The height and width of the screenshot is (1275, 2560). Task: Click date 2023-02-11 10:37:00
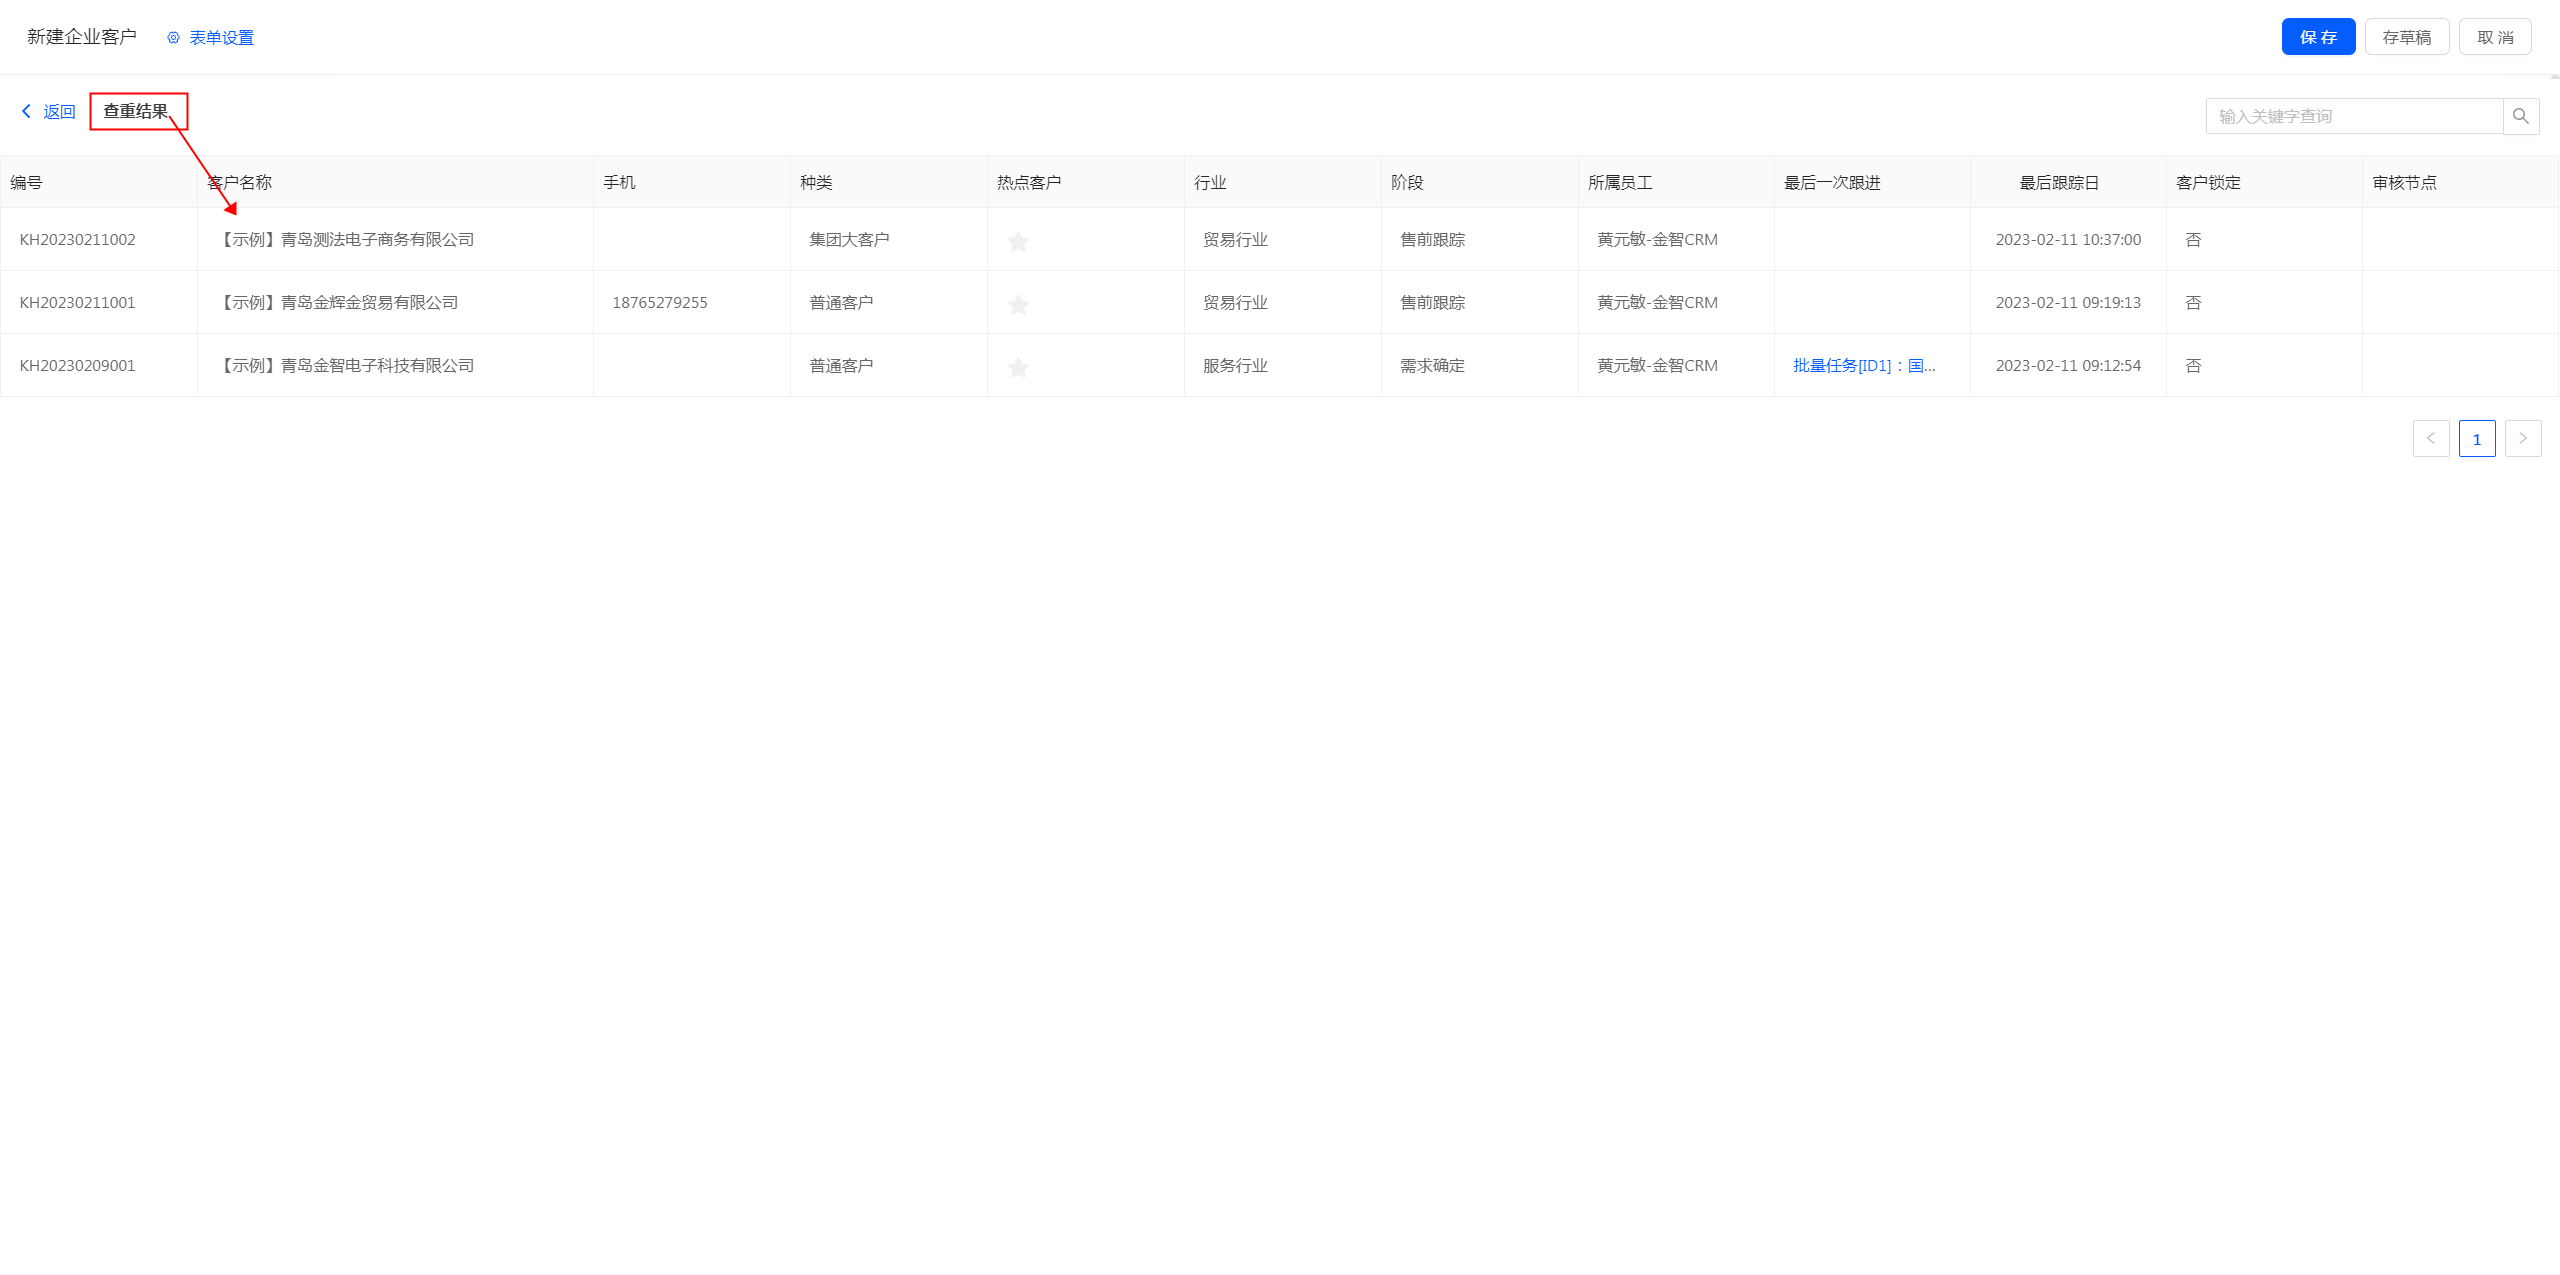2068,240
